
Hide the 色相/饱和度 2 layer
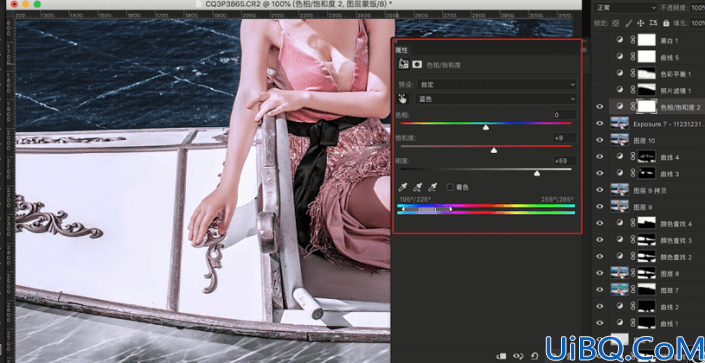[599, 107]
